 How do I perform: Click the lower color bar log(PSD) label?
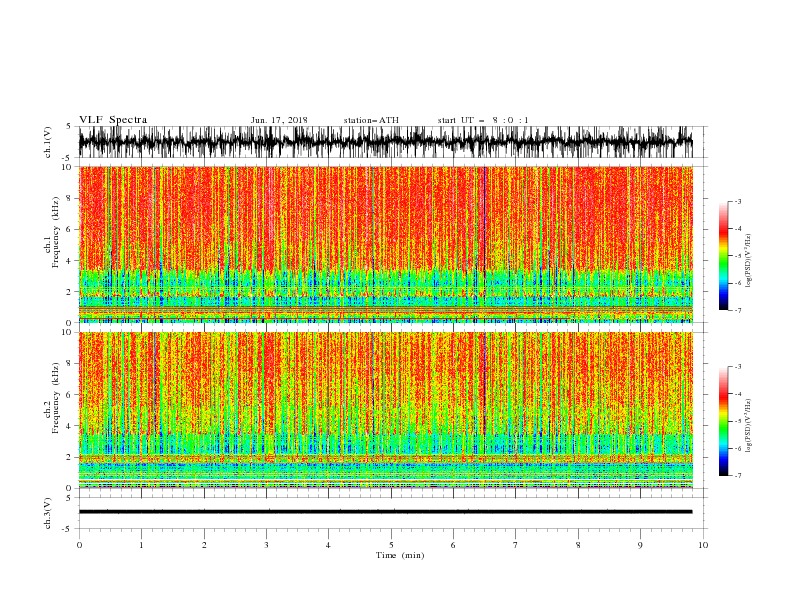pyautogui.click(x=748, y=426)
